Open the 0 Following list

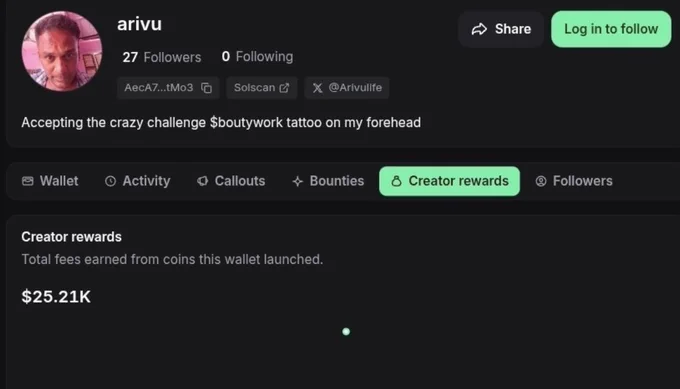coord(258,57)
